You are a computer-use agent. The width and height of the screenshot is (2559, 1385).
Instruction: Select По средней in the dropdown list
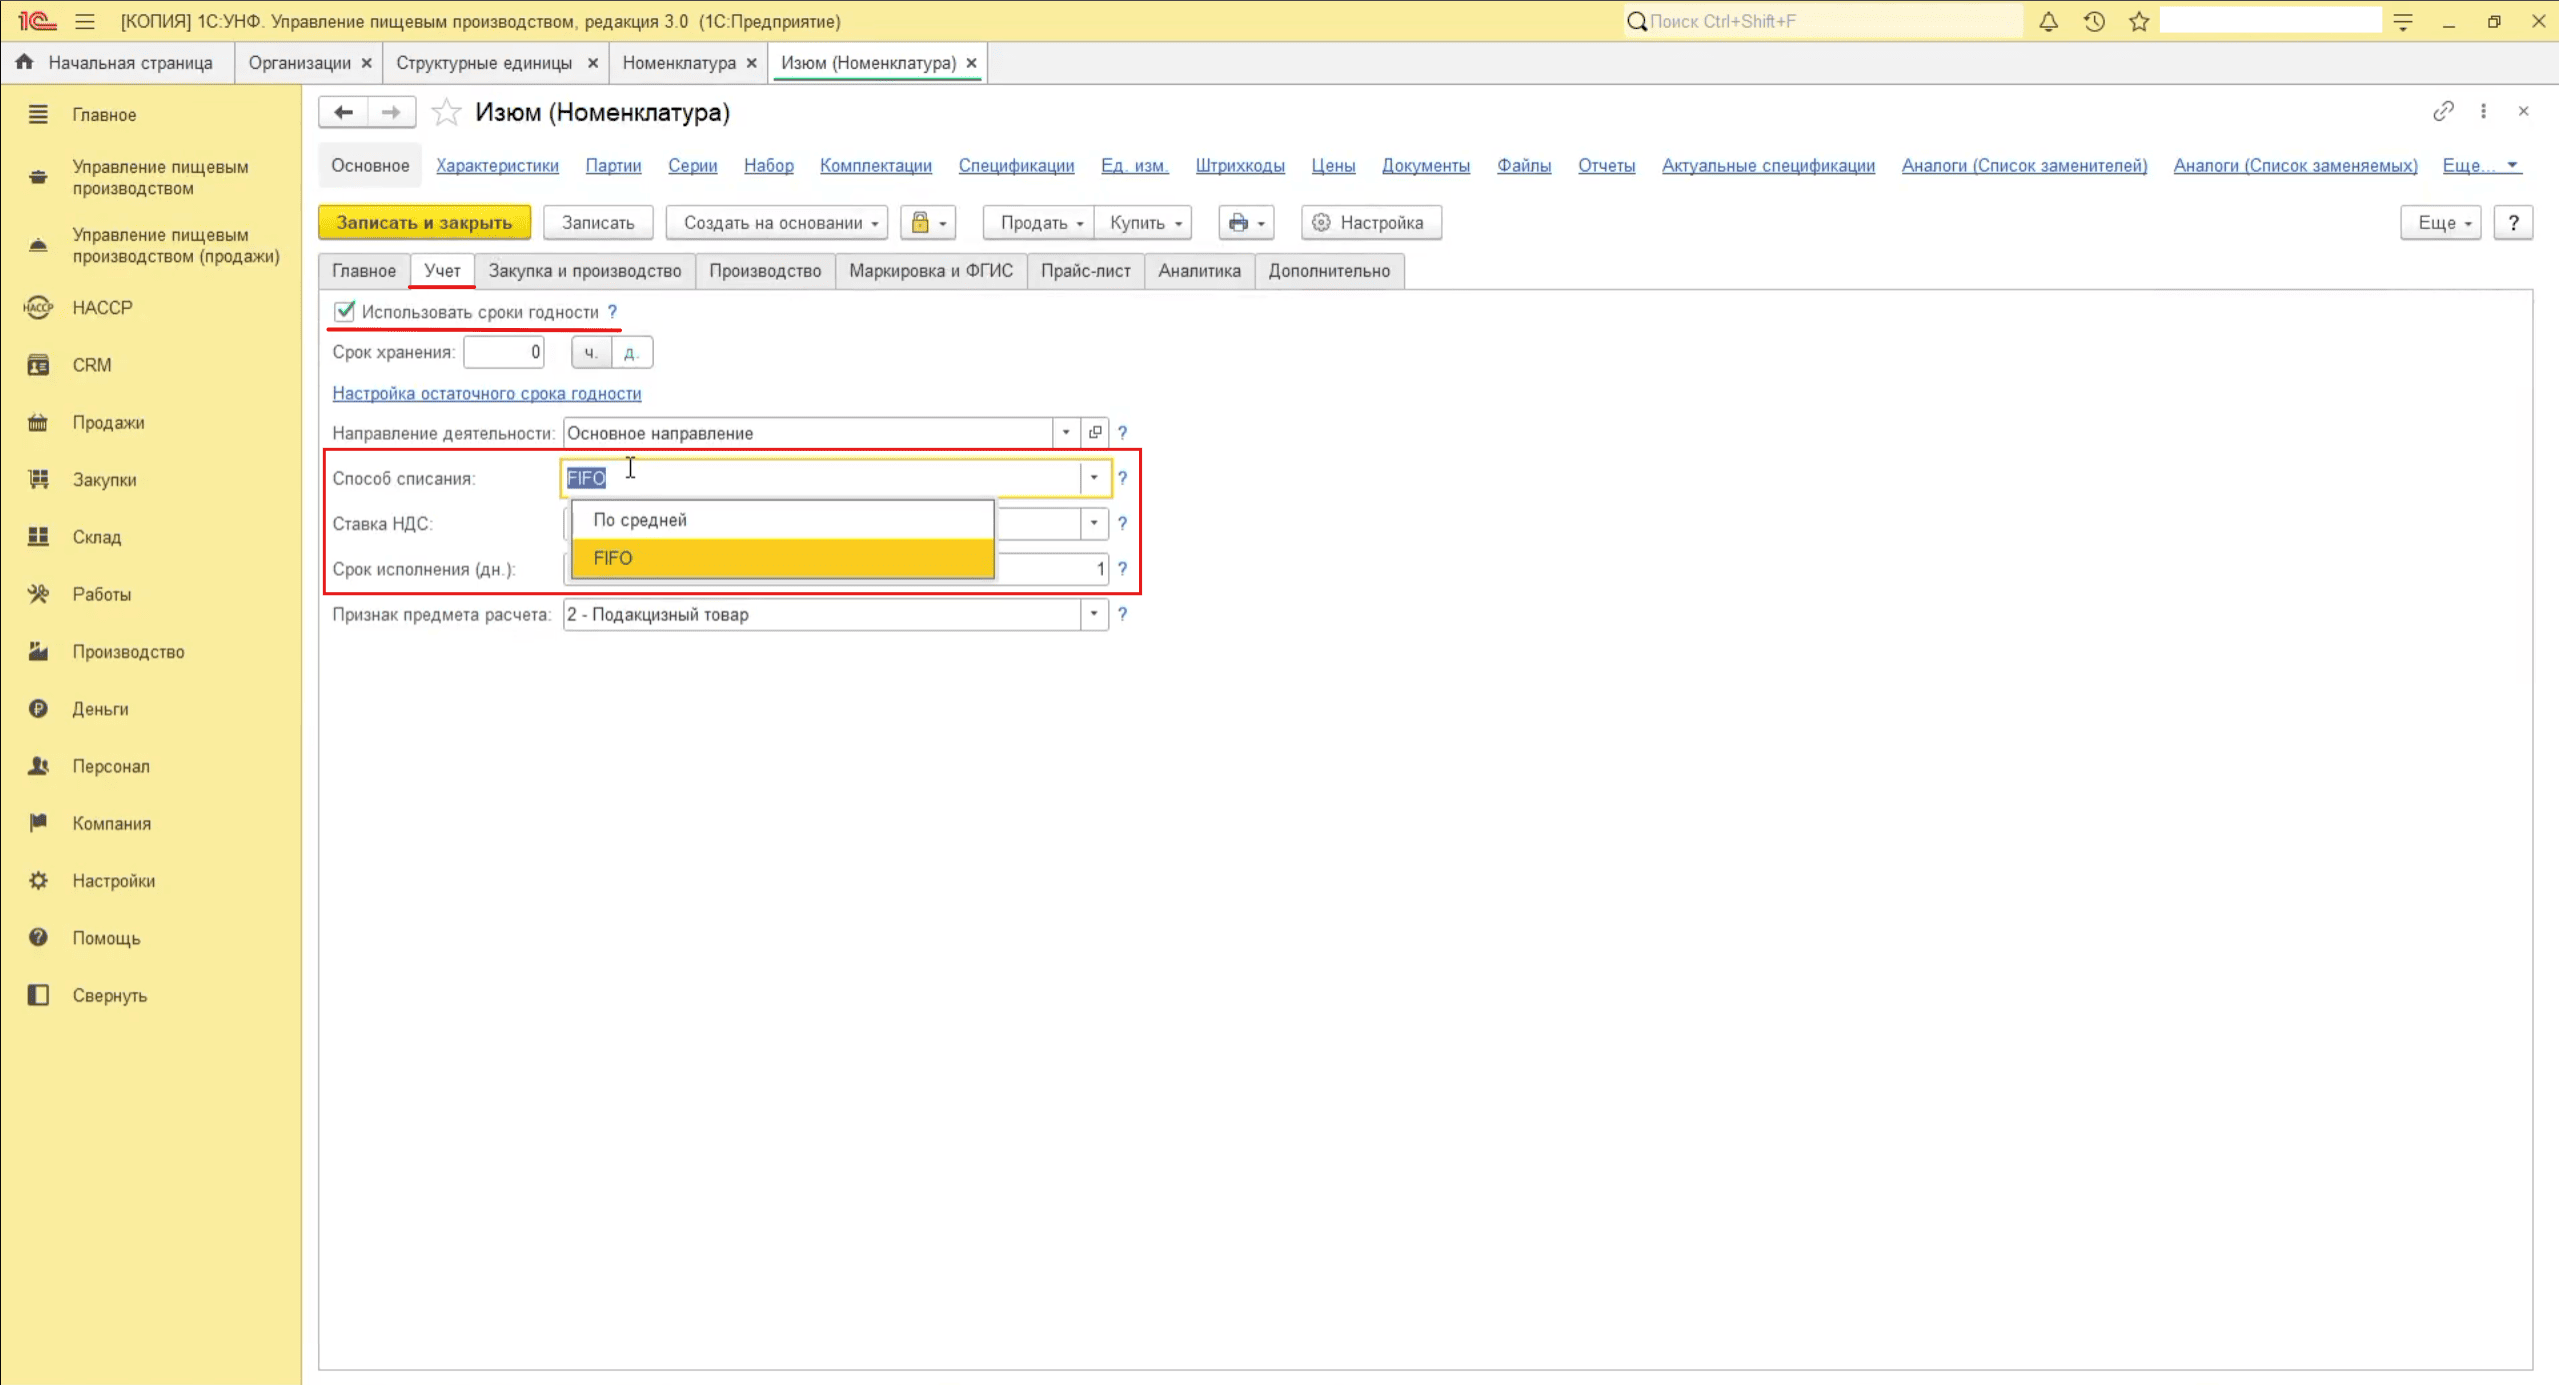pos(783,520)
